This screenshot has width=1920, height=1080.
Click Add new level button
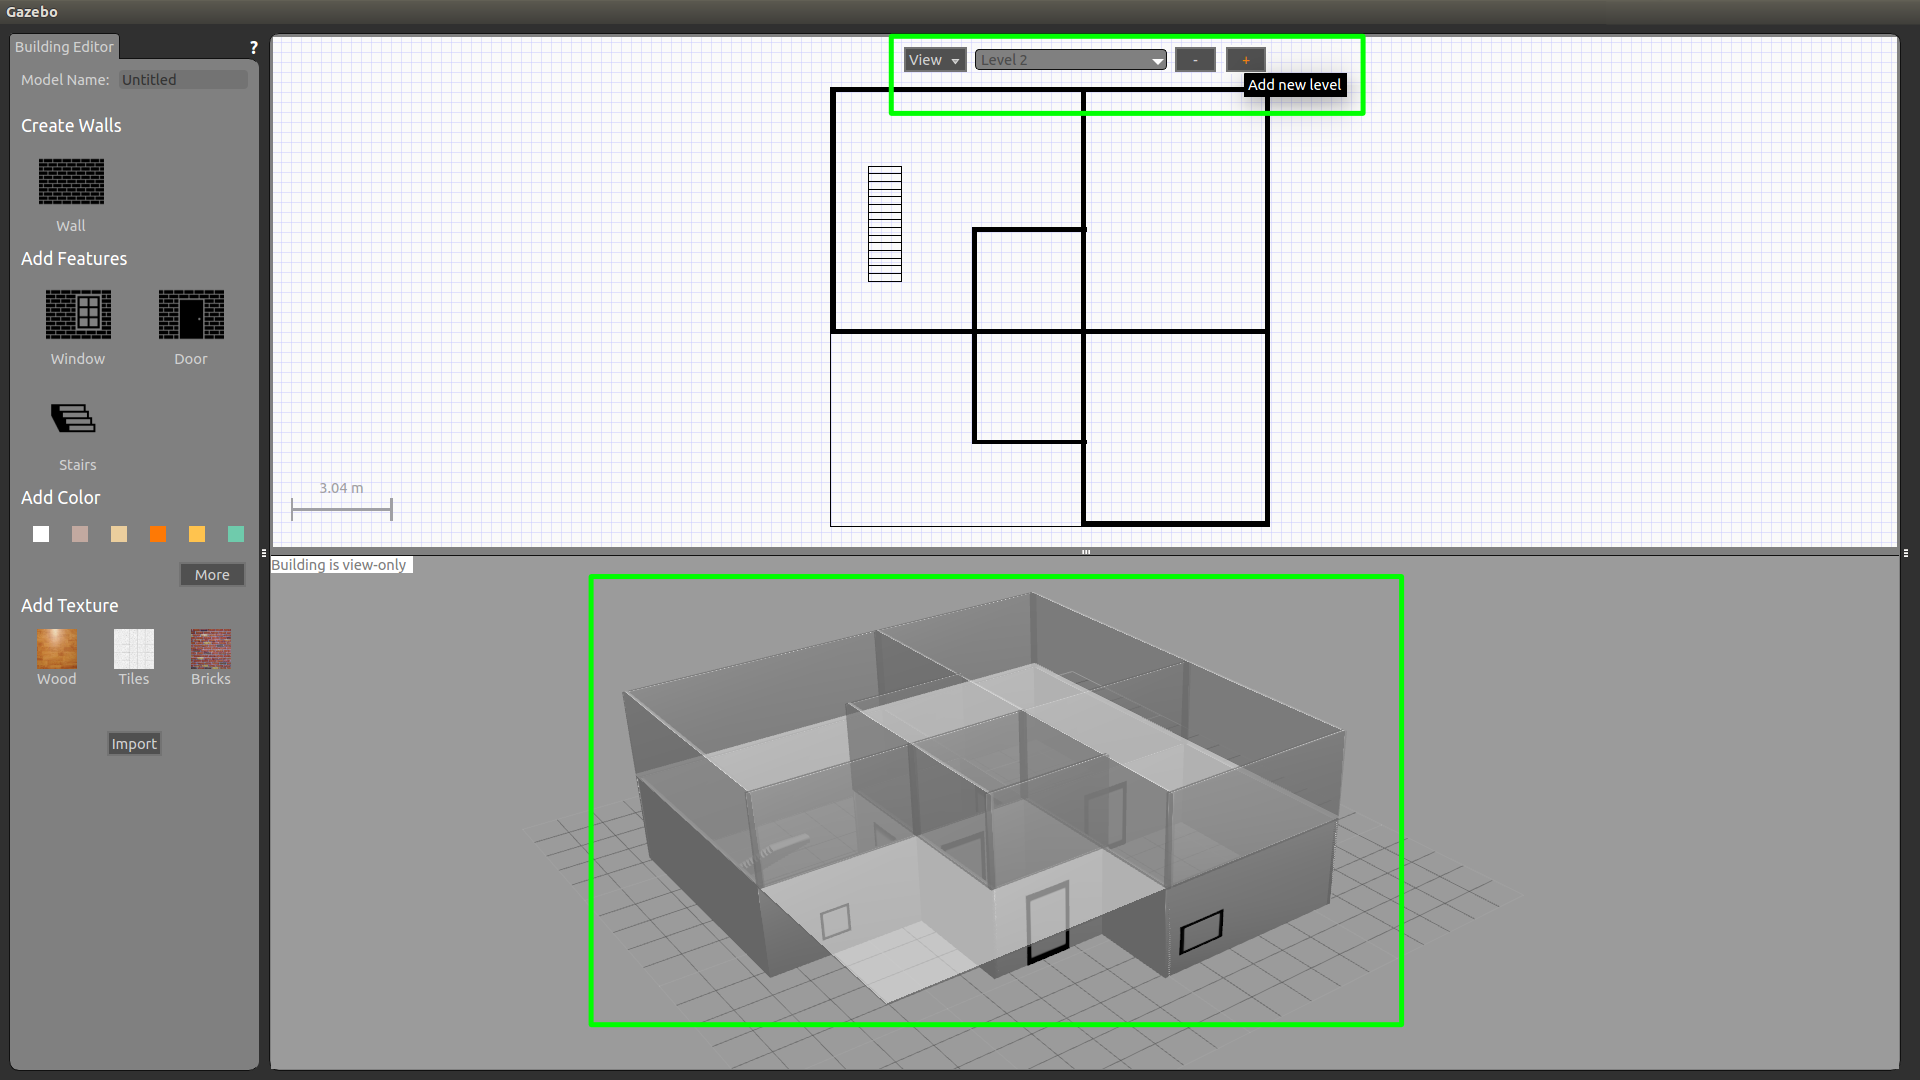point(1245,58)
